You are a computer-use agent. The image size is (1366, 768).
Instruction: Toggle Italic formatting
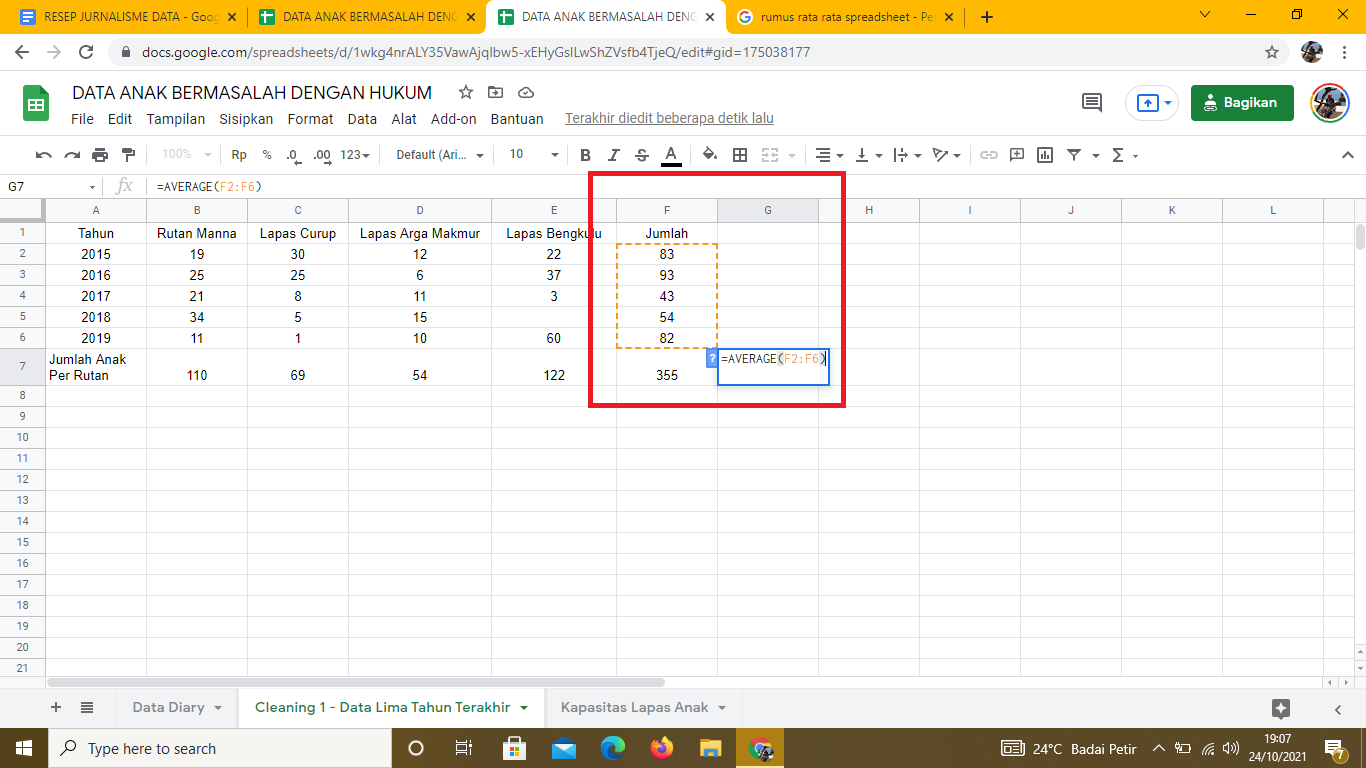coord(614,155)
